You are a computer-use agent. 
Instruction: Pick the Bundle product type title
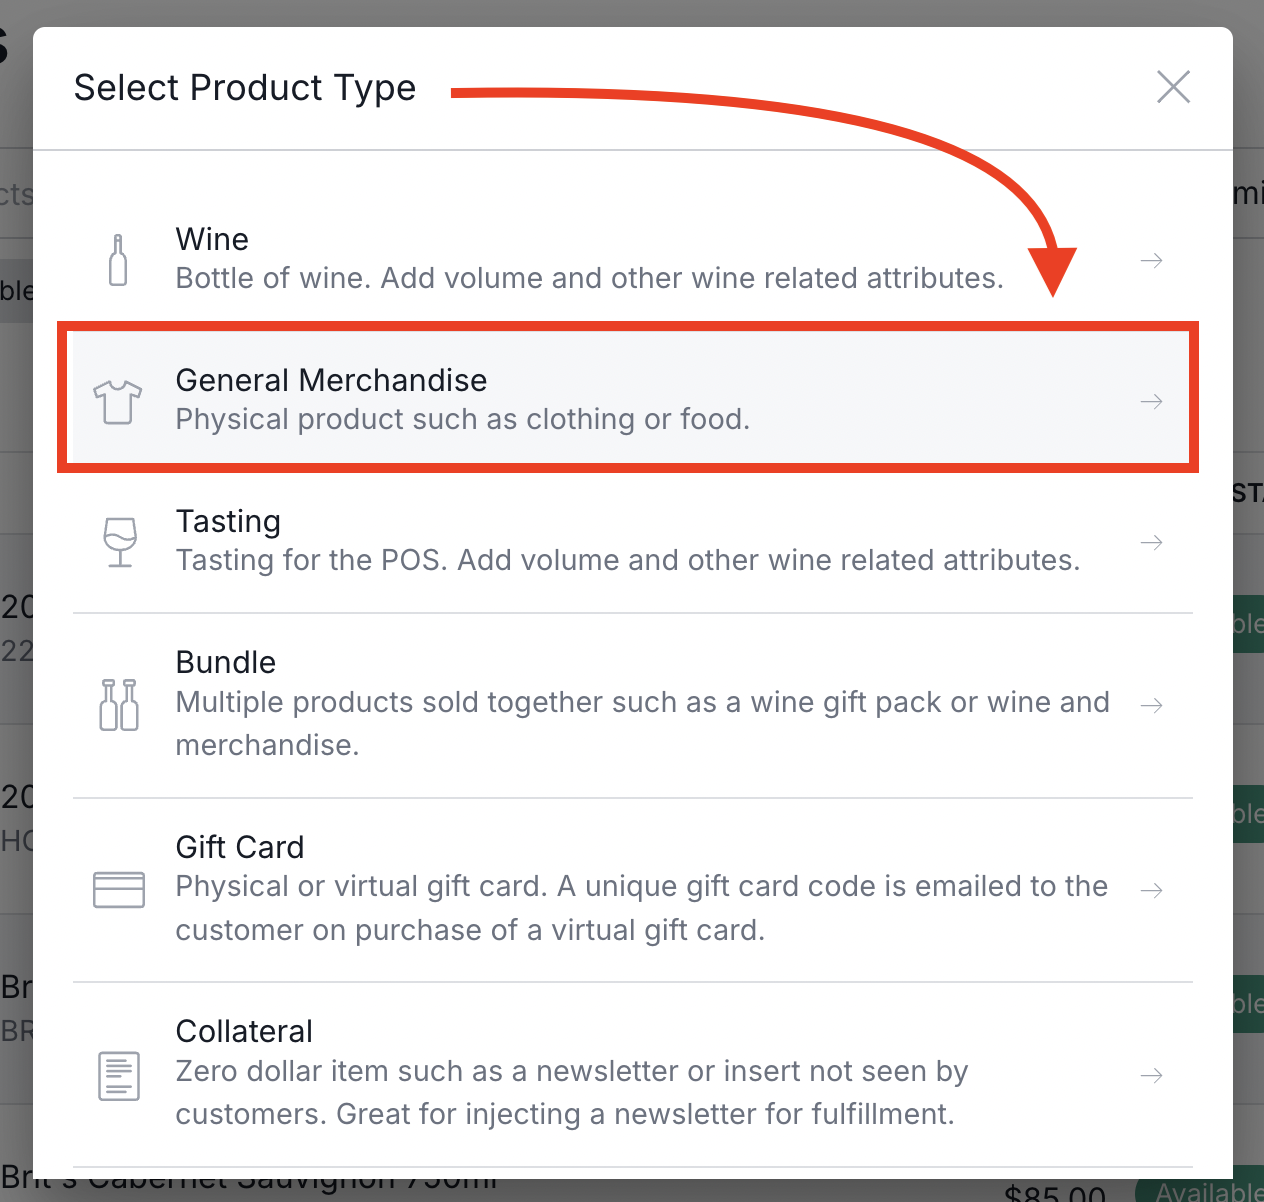226,662
